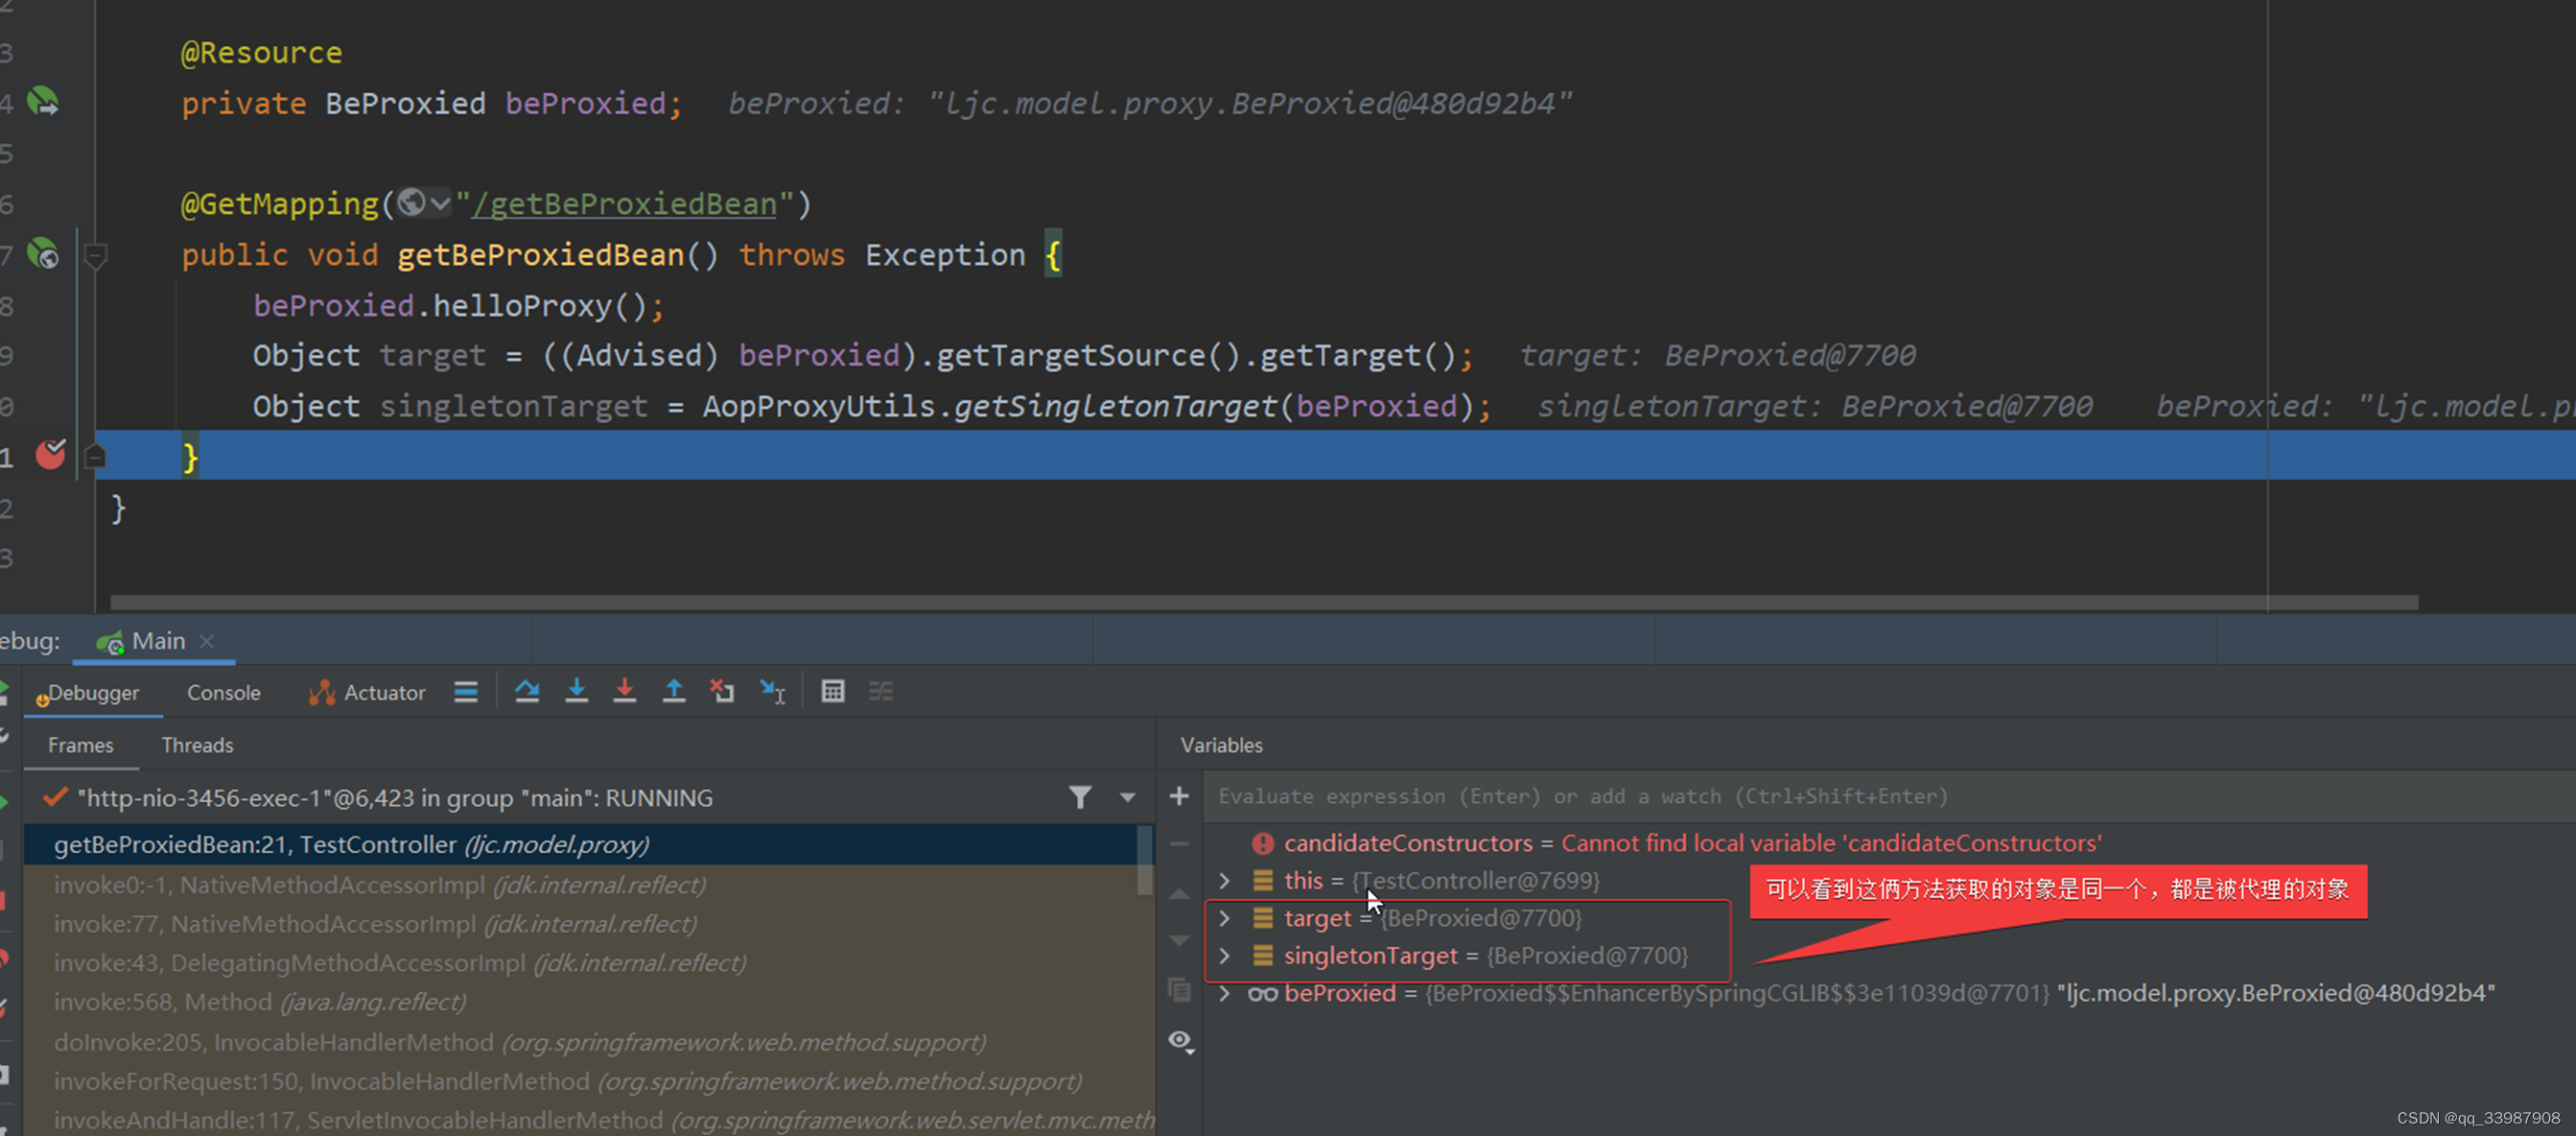Click the fold end marker on the breakpoint line
Screen dimensions: 2576x1136
click(95, 456)
